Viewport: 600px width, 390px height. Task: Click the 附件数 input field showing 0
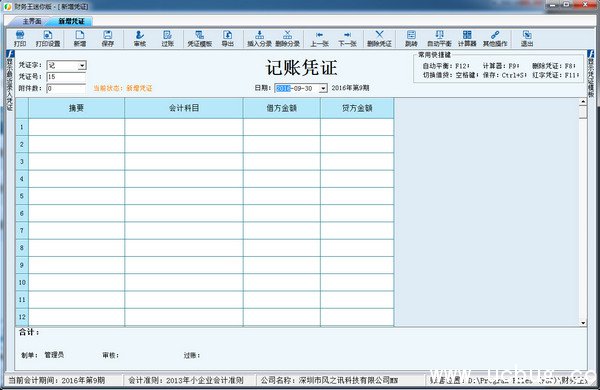coord(66,88)
